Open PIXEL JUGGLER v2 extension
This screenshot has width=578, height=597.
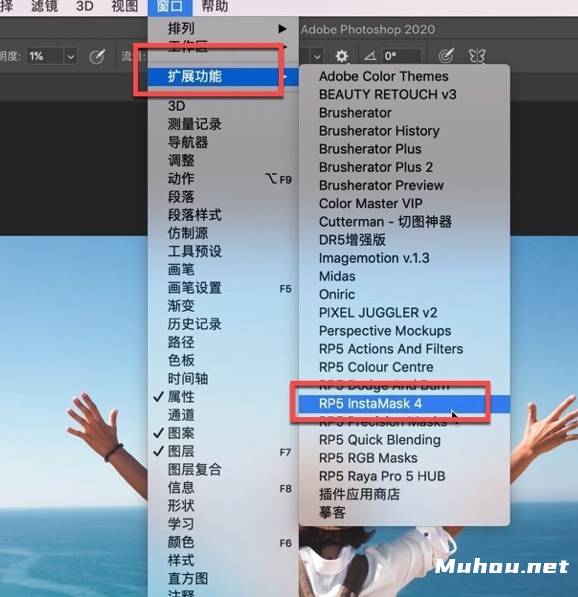point(404,313)
